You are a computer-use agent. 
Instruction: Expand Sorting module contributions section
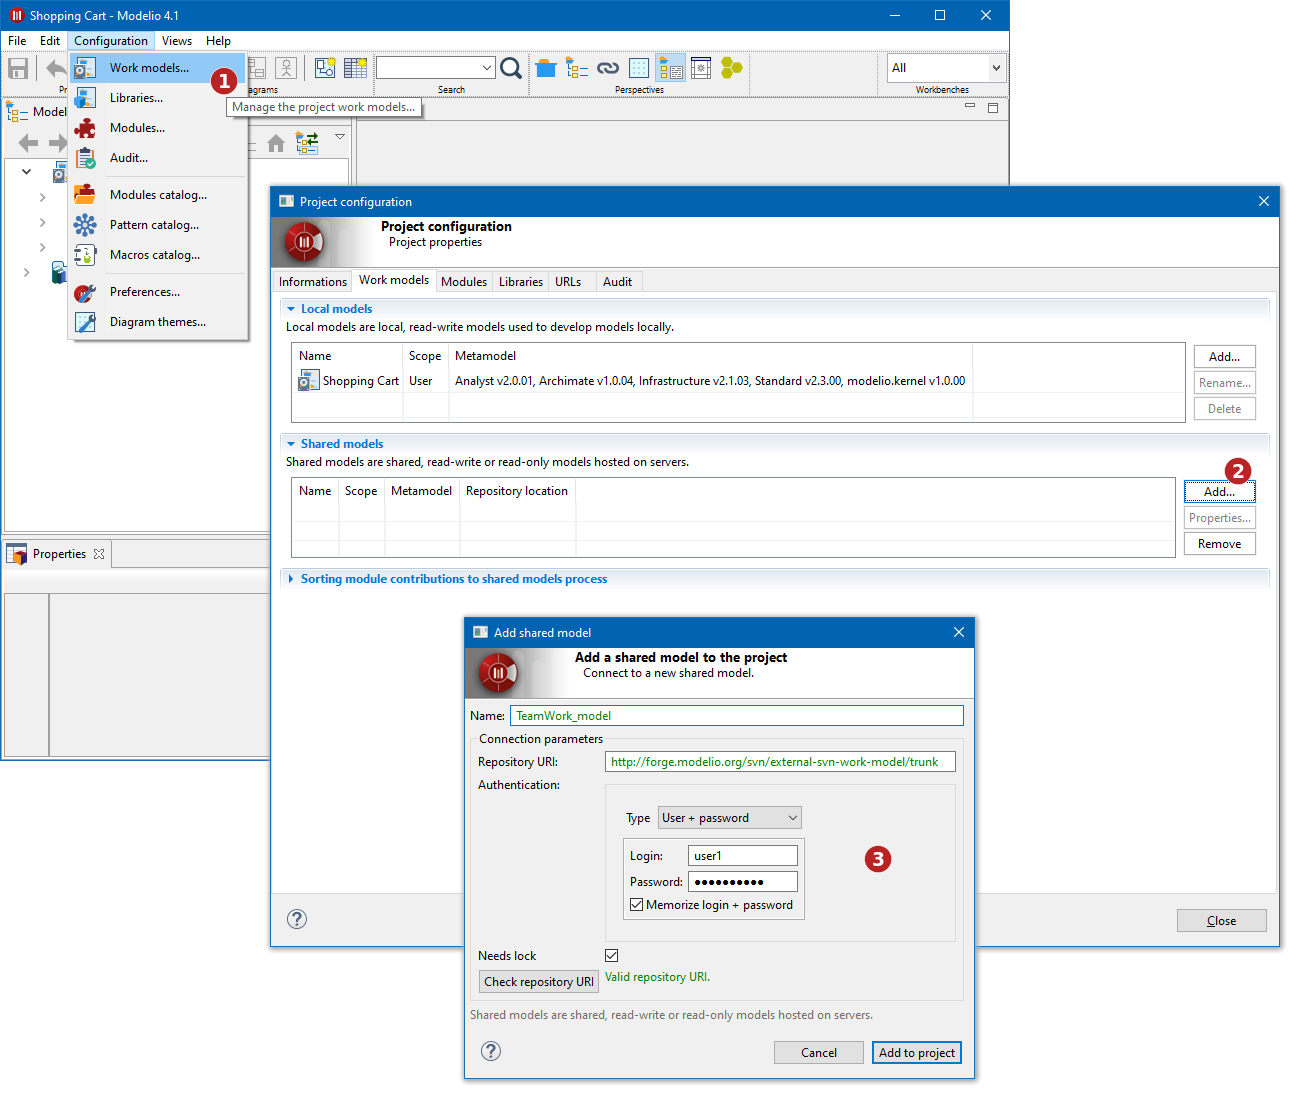[291, 579]
